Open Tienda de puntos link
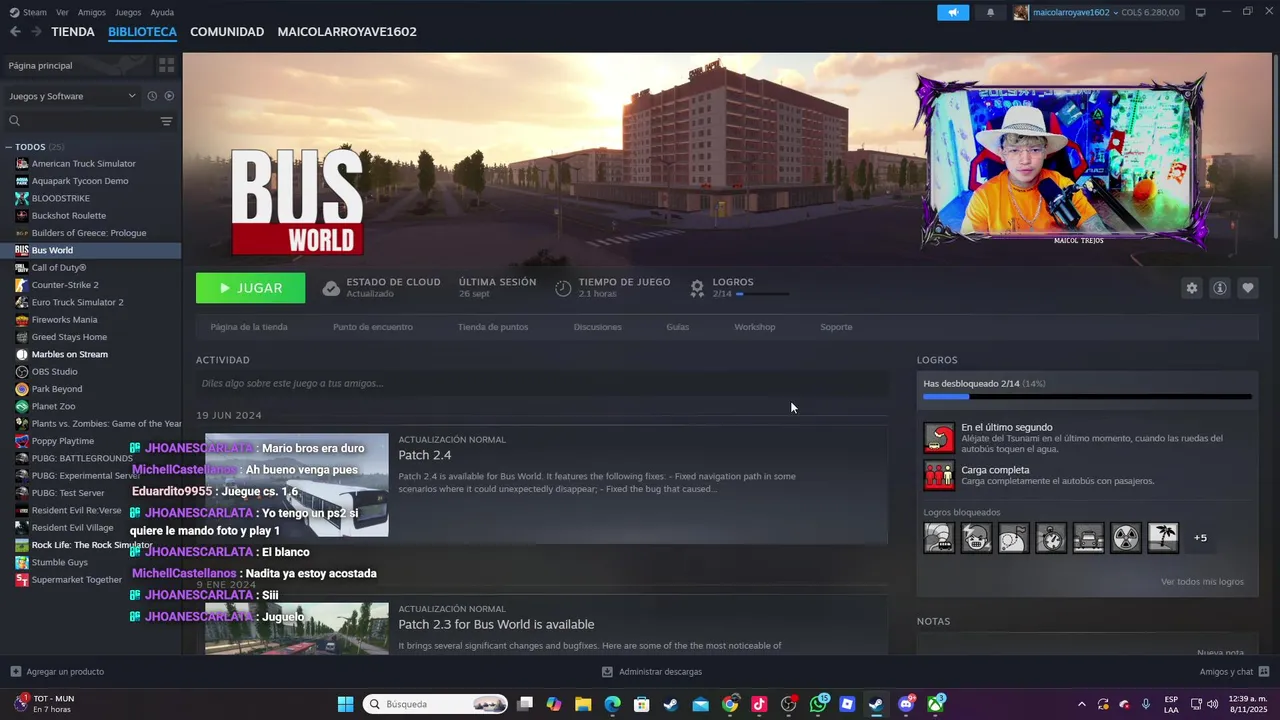The width and height of the screenshot is (1280, 720). click(x=493, y=327)
